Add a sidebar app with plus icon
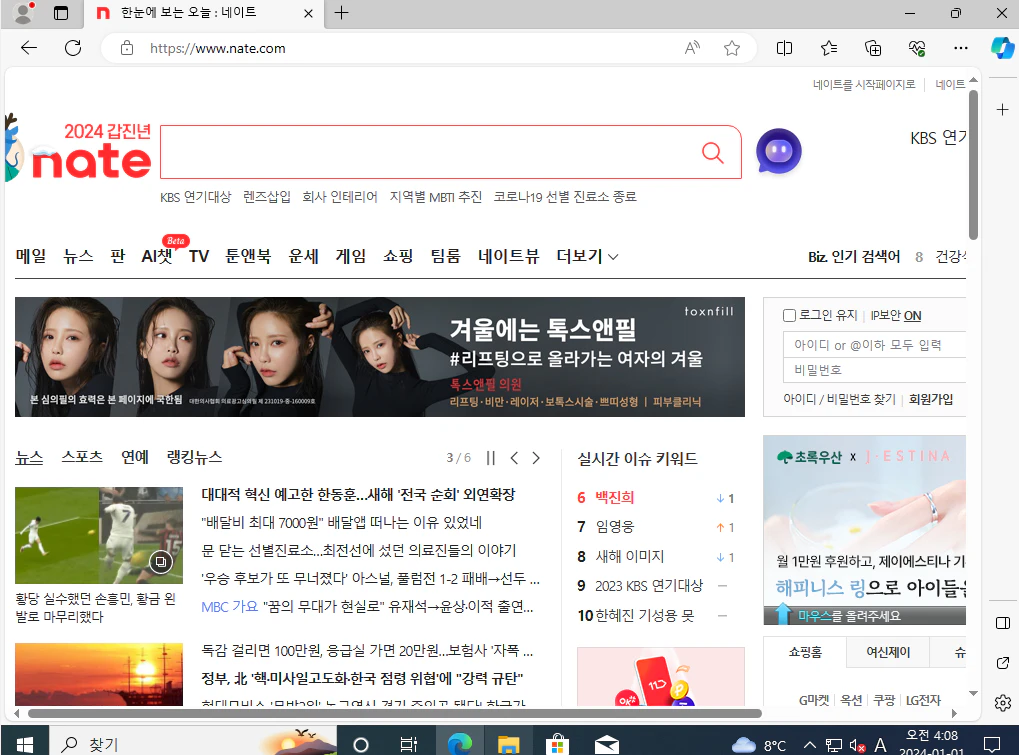The height and width of the screenshot is (755, 1019). coord(1002,110)
